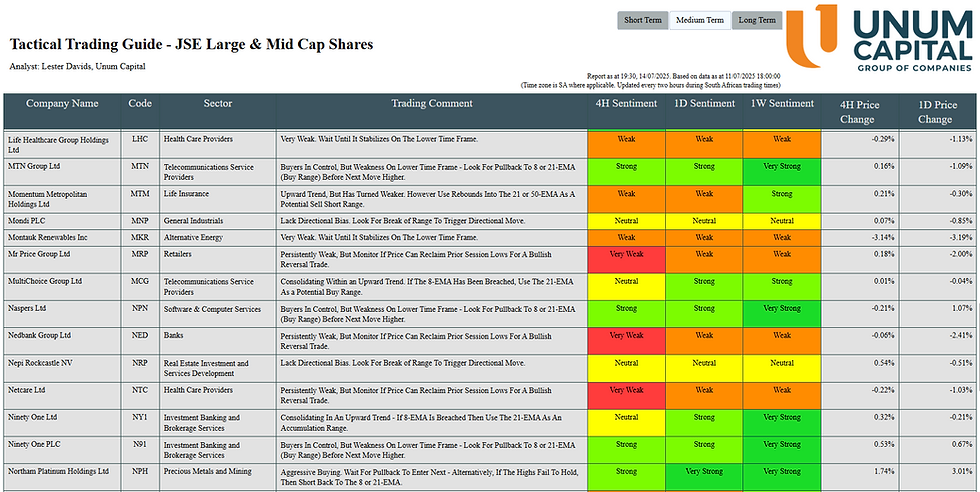Viewport: 980px width, 492px height.
Task: Click the LHC share code
Action: pyautogui.click(x=140, y=139)
